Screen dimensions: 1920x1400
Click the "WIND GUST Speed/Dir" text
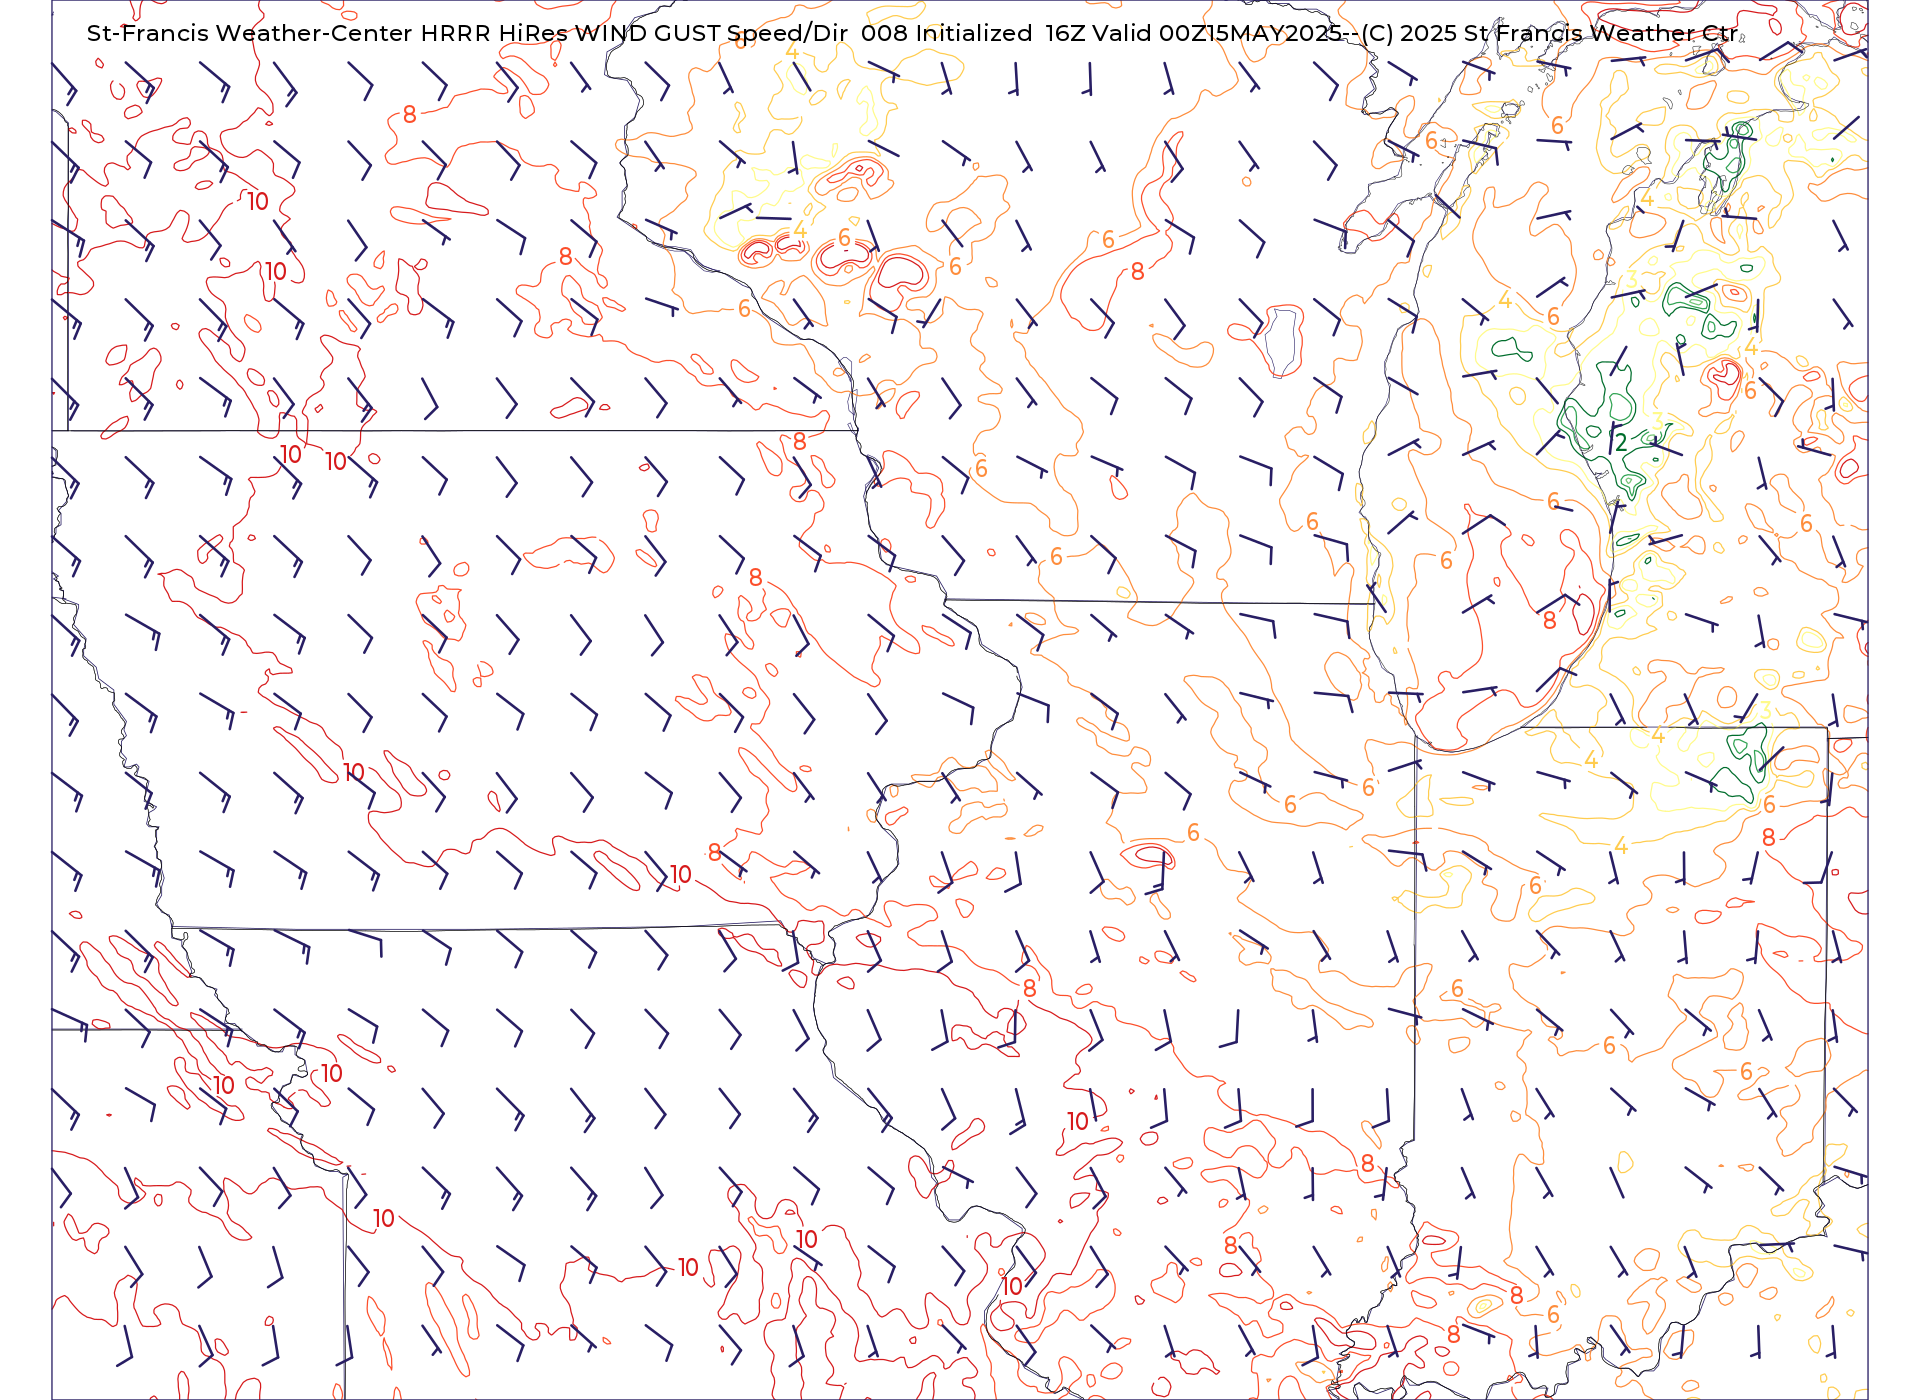coord(711,34)
